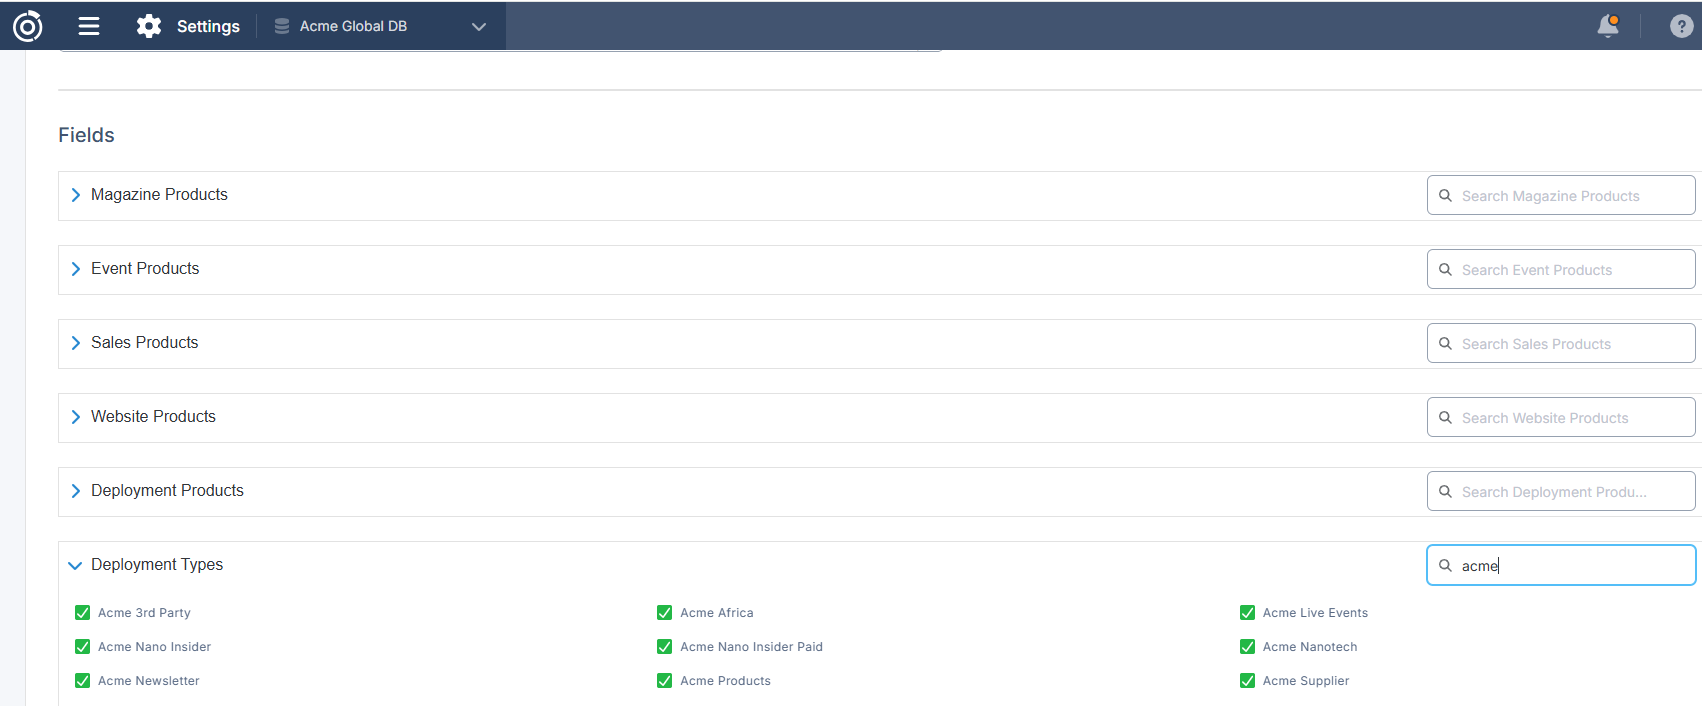This screenshot has height=706, width=1702.
Task: Click the app logo icon in header
Action: [27, 26]
